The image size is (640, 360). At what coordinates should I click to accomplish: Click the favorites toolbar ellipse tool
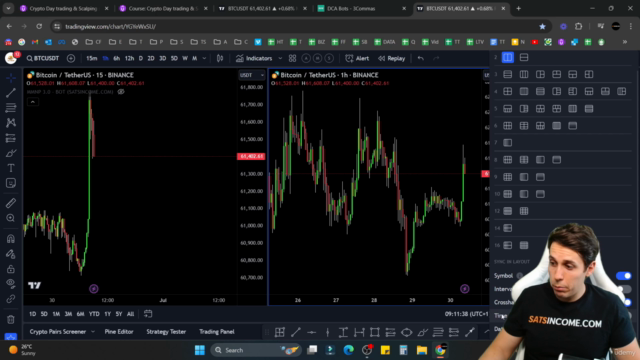pos(407,332)
